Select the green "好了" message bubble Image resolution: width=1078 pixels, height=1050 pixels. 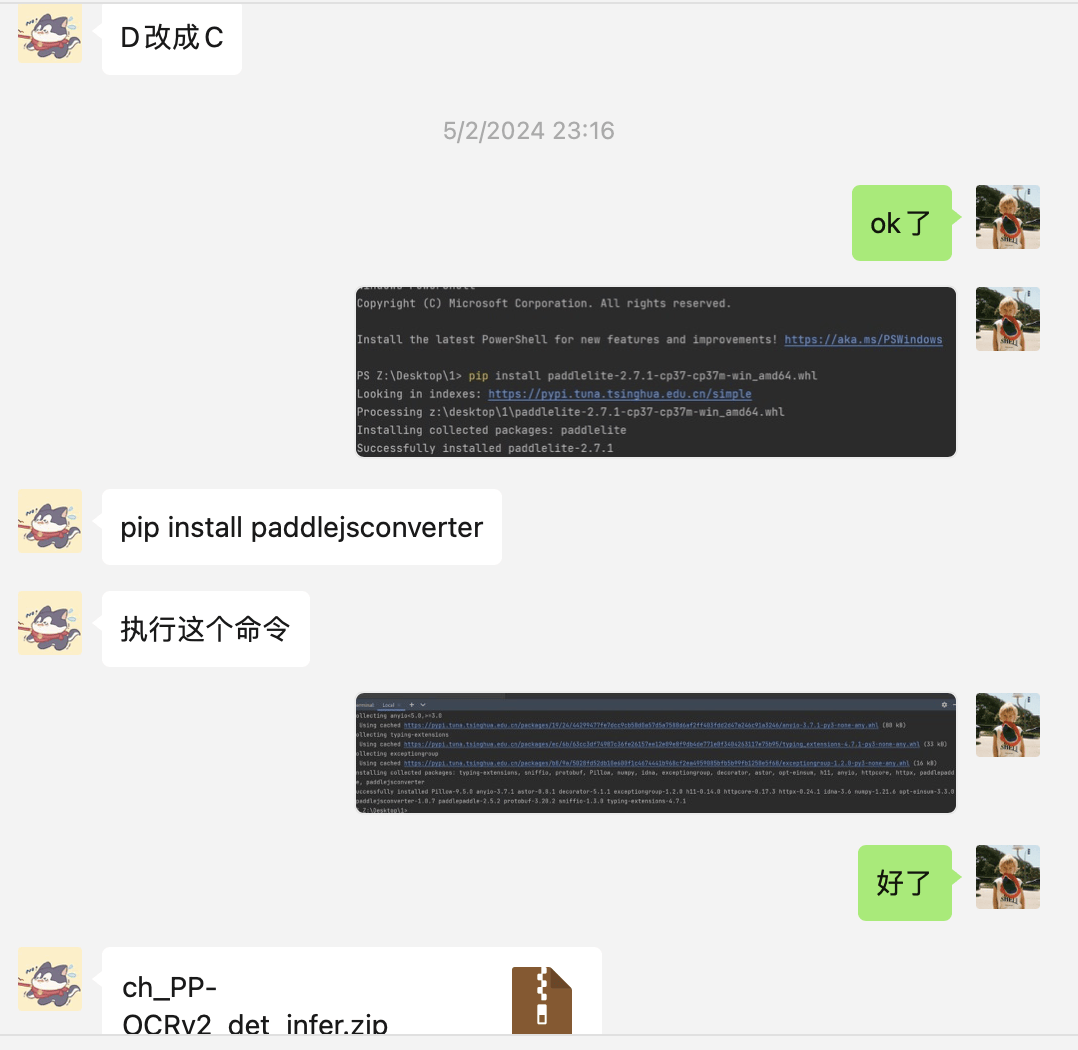[x=905, y=883]
